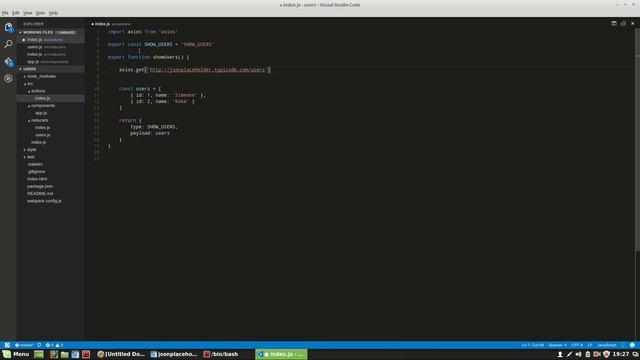Image resolution: width=640 pixels, height=360 pixels.
Task: Select app.js in working files list
Action: point(51,62)
